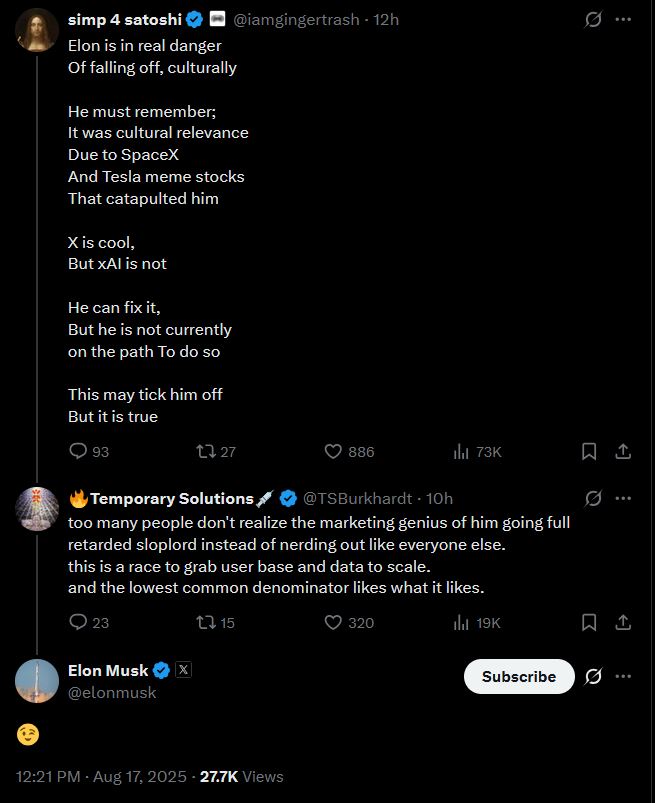Screen dimensions: 655x803
Task: Bookmark Temporary Solutions' comment
Action: [590, 622]
